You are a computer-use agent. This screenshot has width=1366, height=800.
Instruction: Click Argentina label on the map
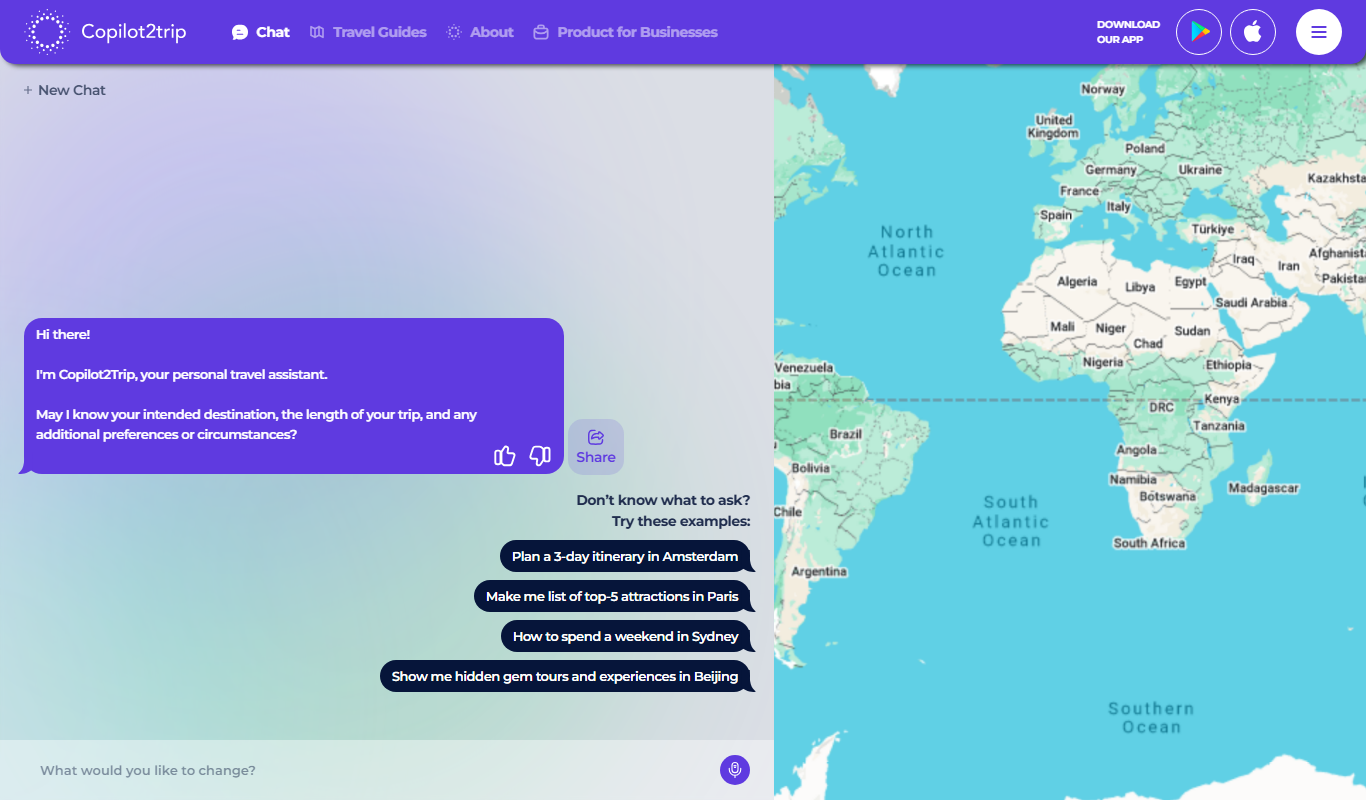(x=819, y=572)
